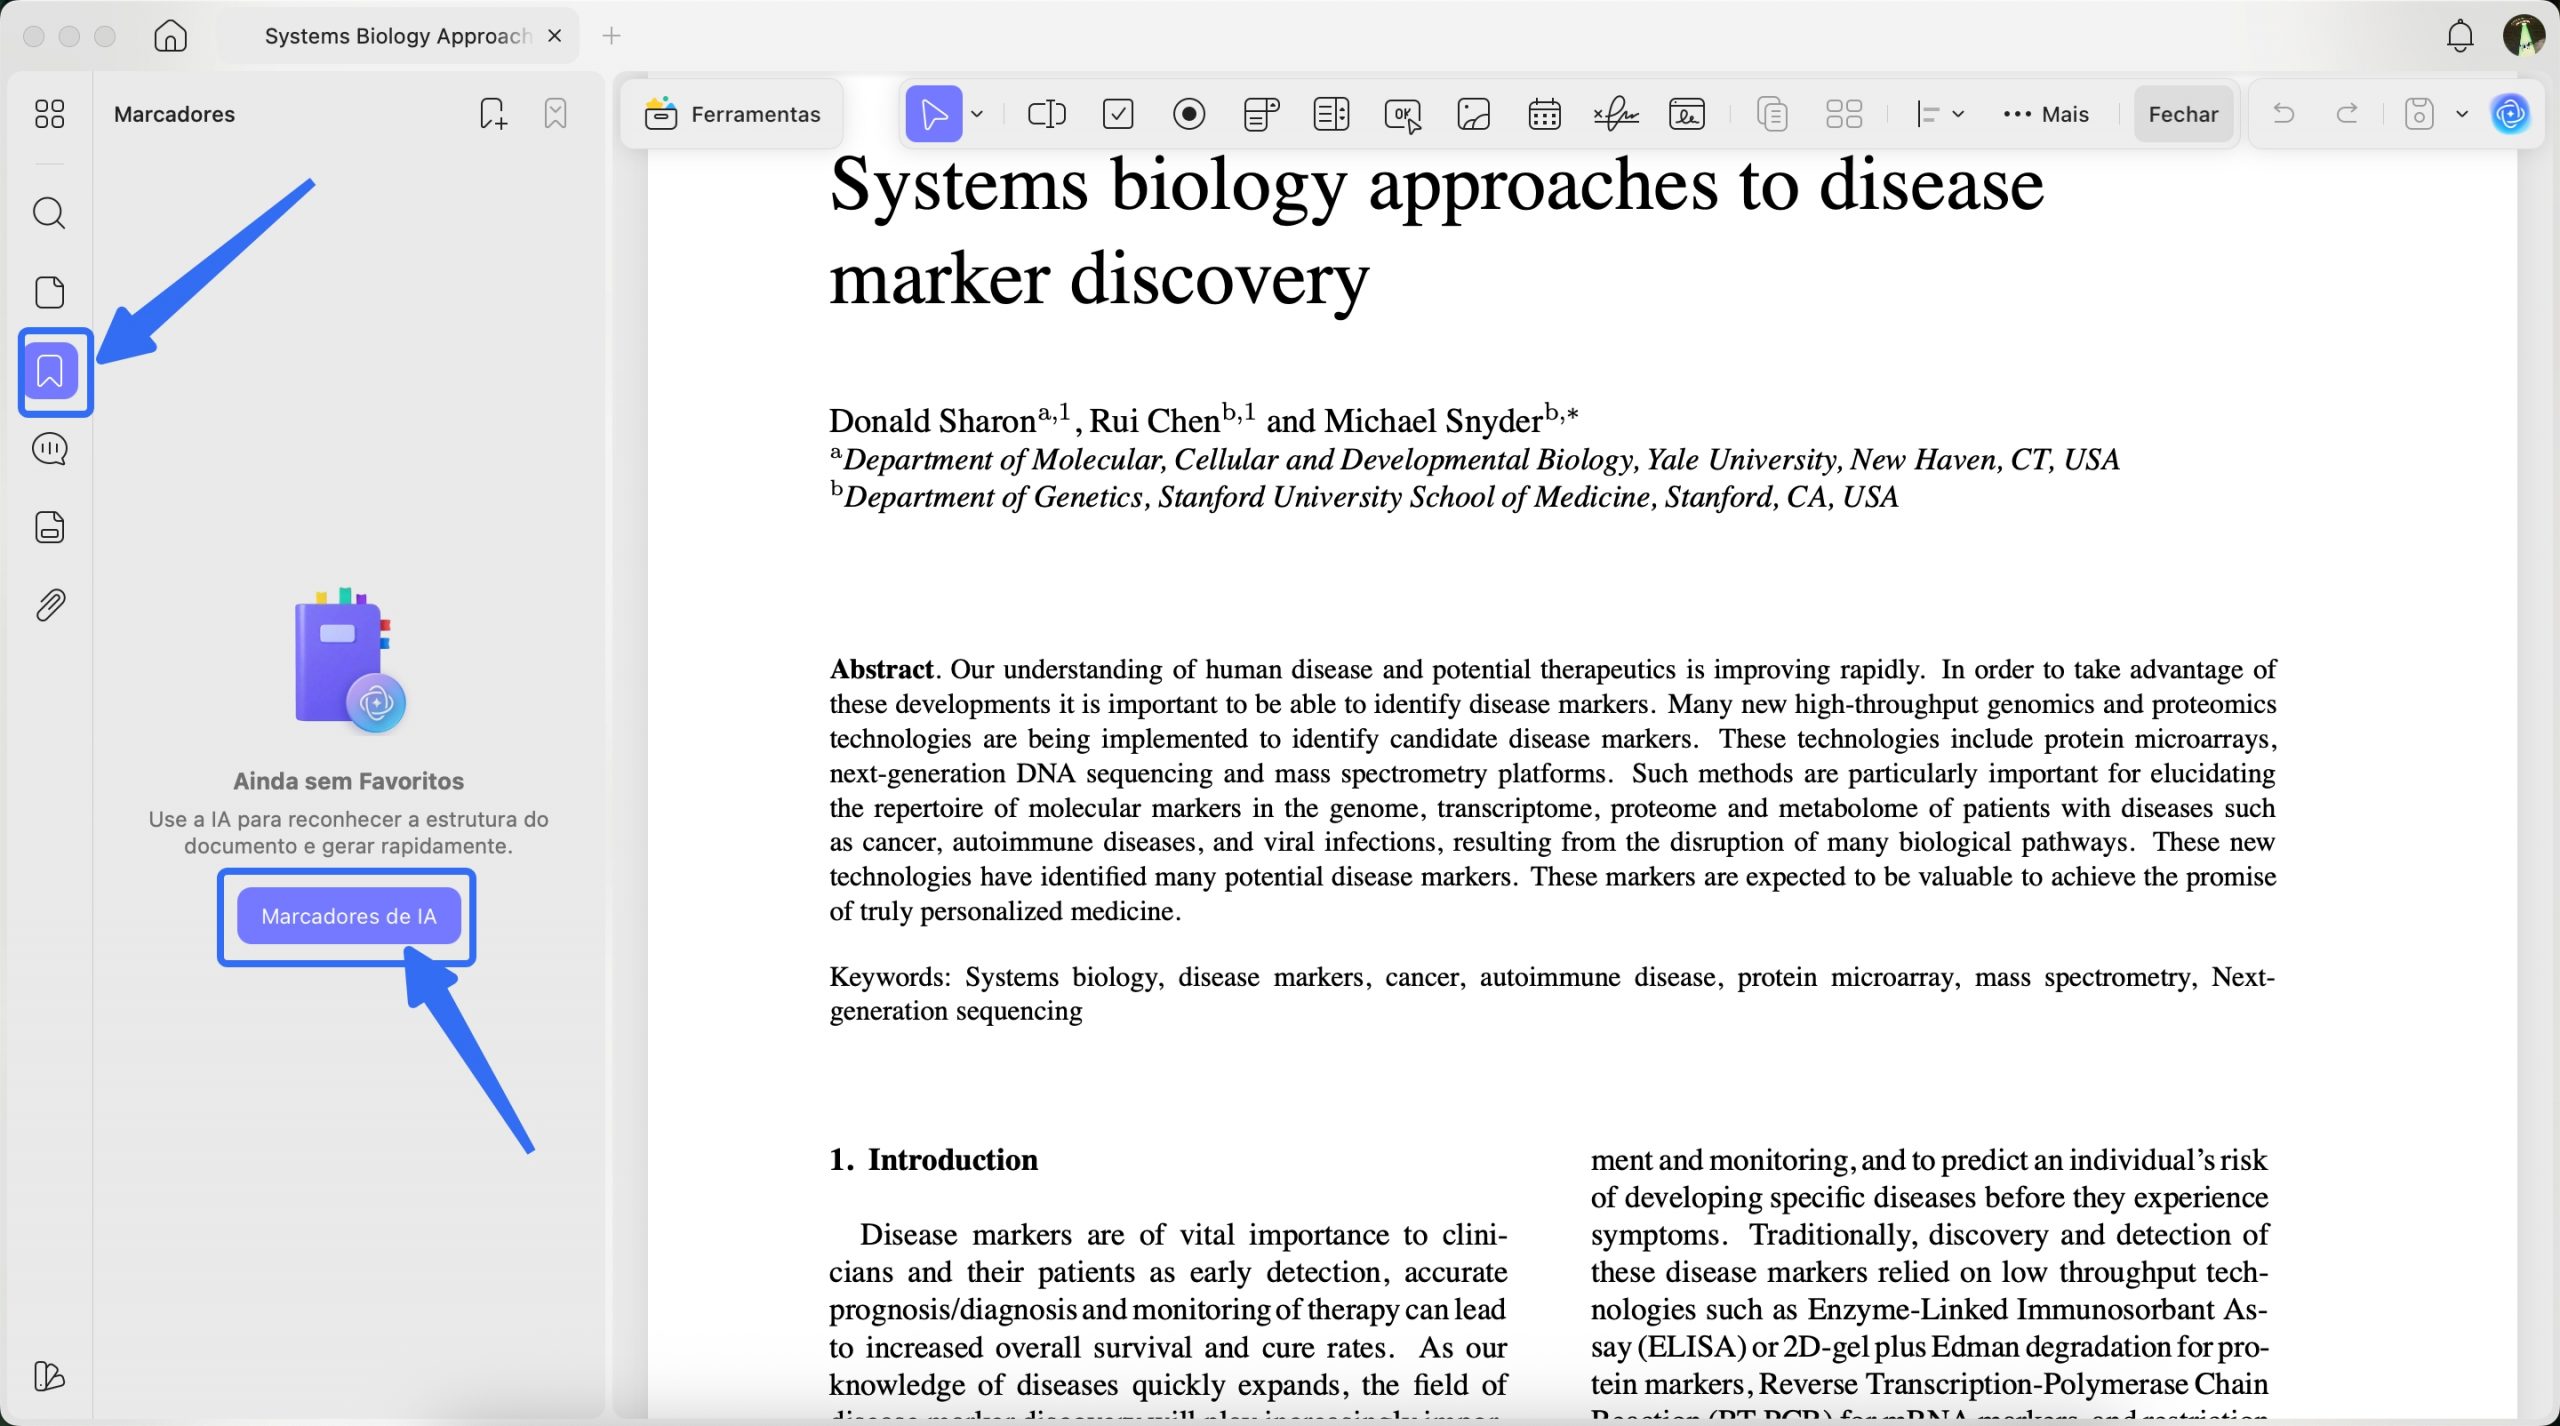Click the Marcadores de IA button
Viewport: 2560px width, 1426px height.
347,915
